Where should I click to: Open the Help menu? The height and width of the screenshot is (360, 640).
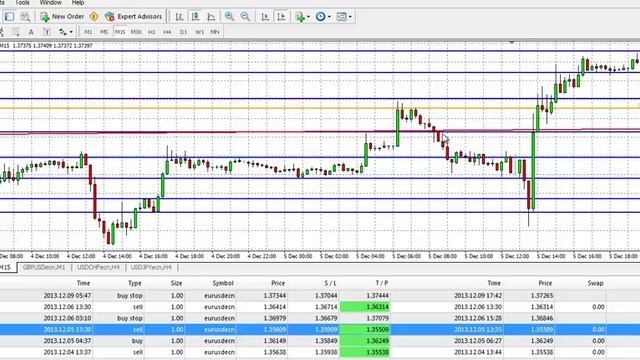click(78, 2)
